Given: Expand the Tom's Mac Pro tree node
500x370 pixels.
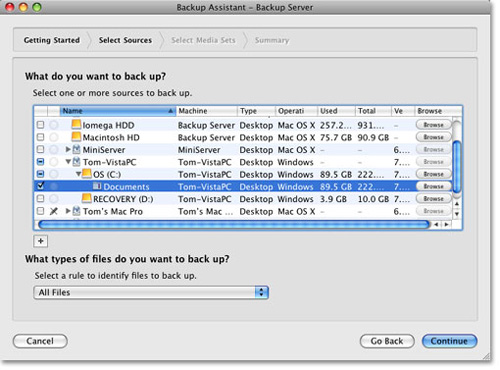Looking at the screenshot, I should (x=68, y=211).
